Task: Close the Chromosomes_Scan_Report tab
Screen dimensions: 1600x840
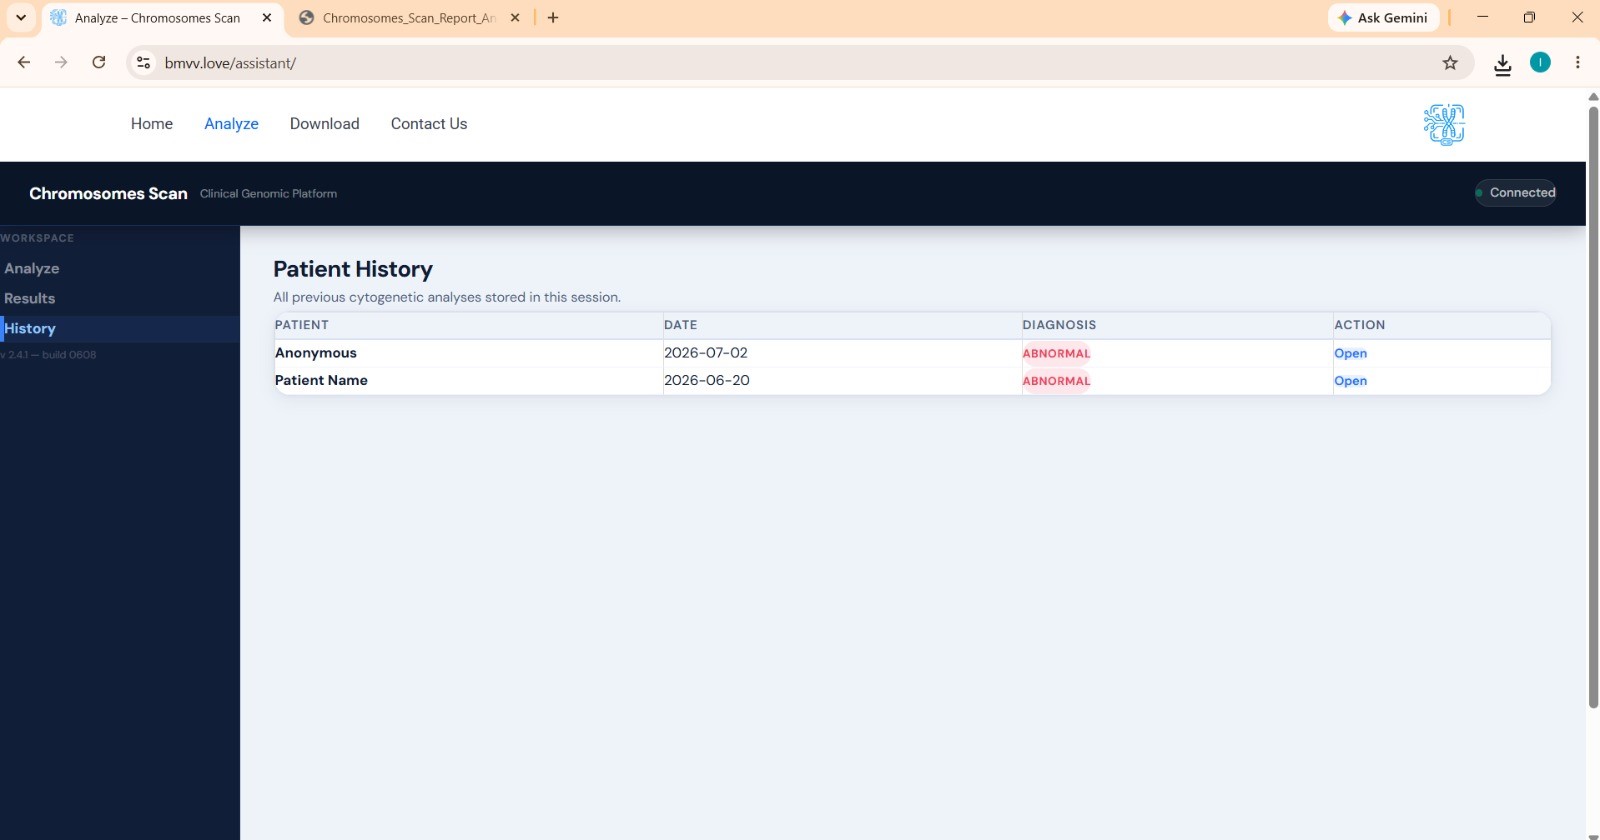Action: tap(515, 18)
